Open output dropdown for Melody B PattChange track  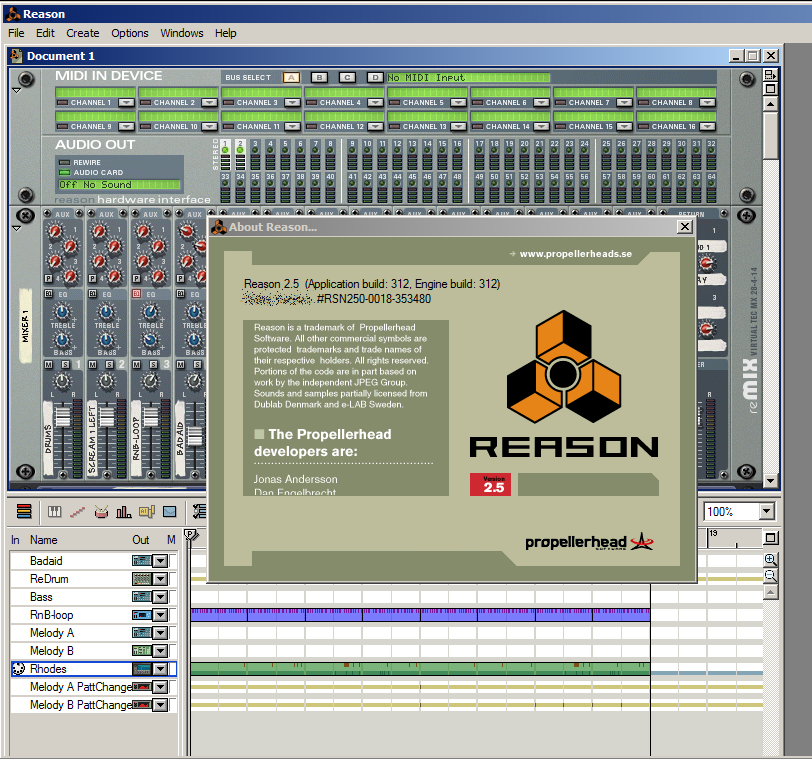tap(160, 705)
